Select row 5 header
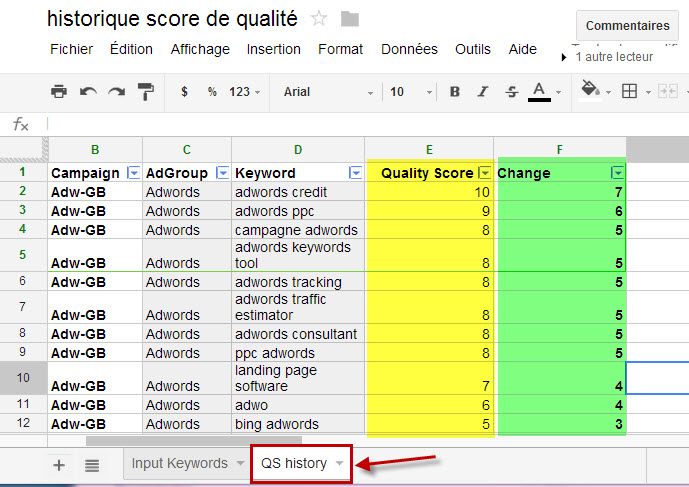The width and height of the screenshot is (689, 487). click(23, 255)
